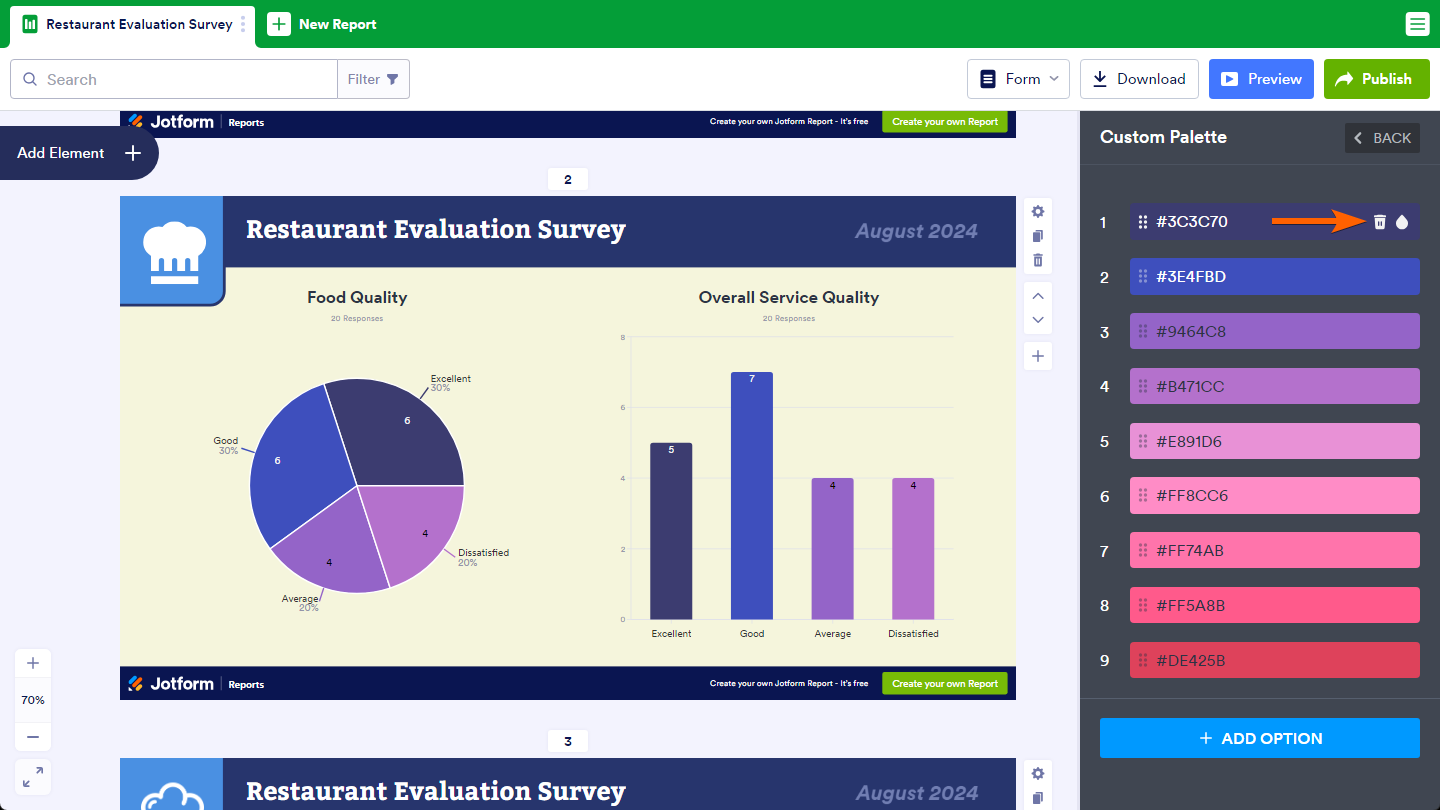The image size is (1440, 810).
Task: Open the hamburger menu at top right
Action: coord(1417,24)
